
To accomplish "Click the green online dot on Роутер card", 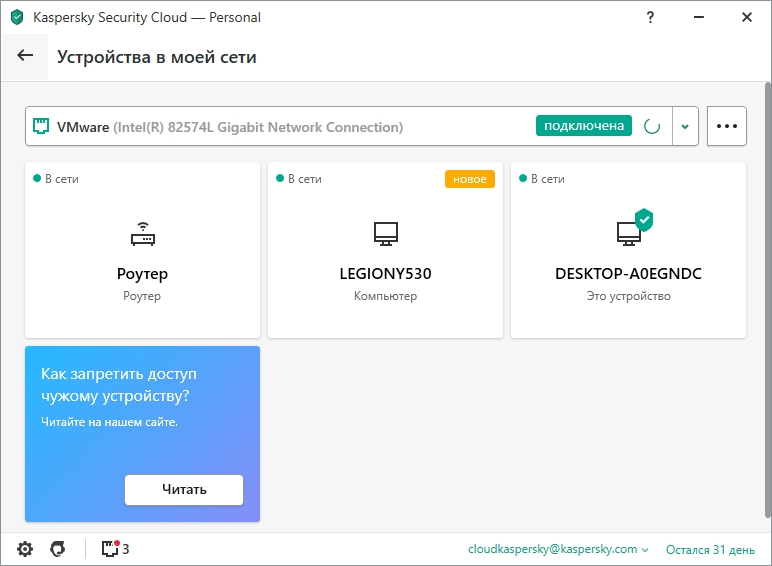I will pos(37,178).
